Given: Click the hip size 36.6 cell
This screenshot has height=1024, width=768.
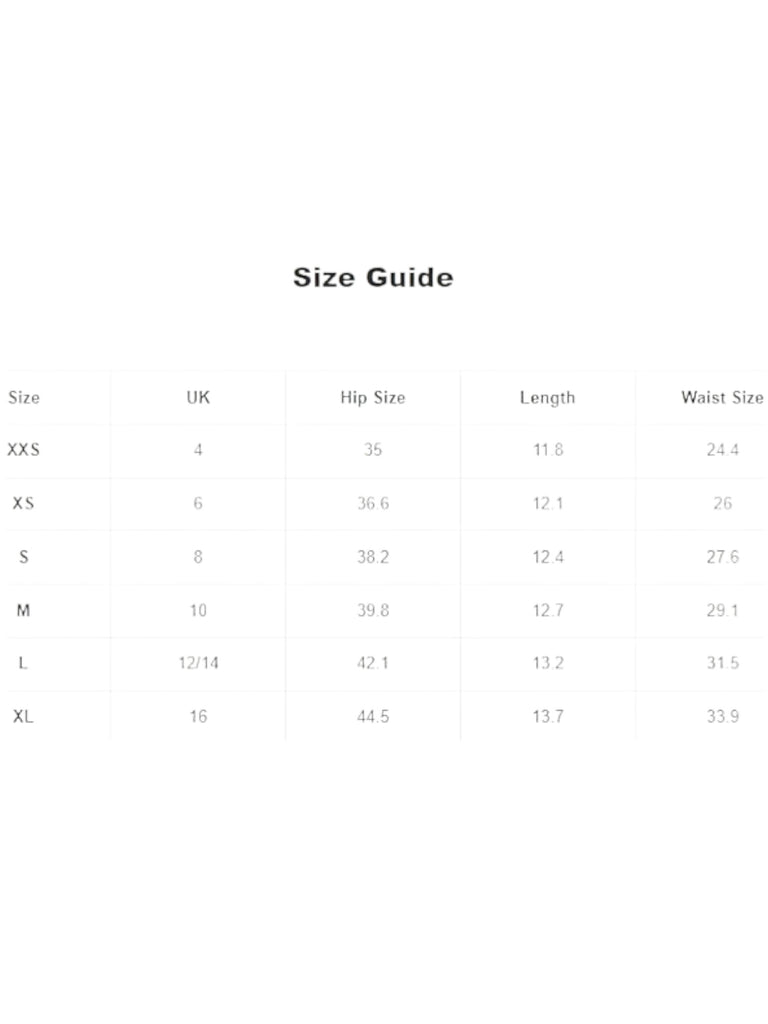Looking at the screenshot, I should pyautogui.click(x=373, y=503).
